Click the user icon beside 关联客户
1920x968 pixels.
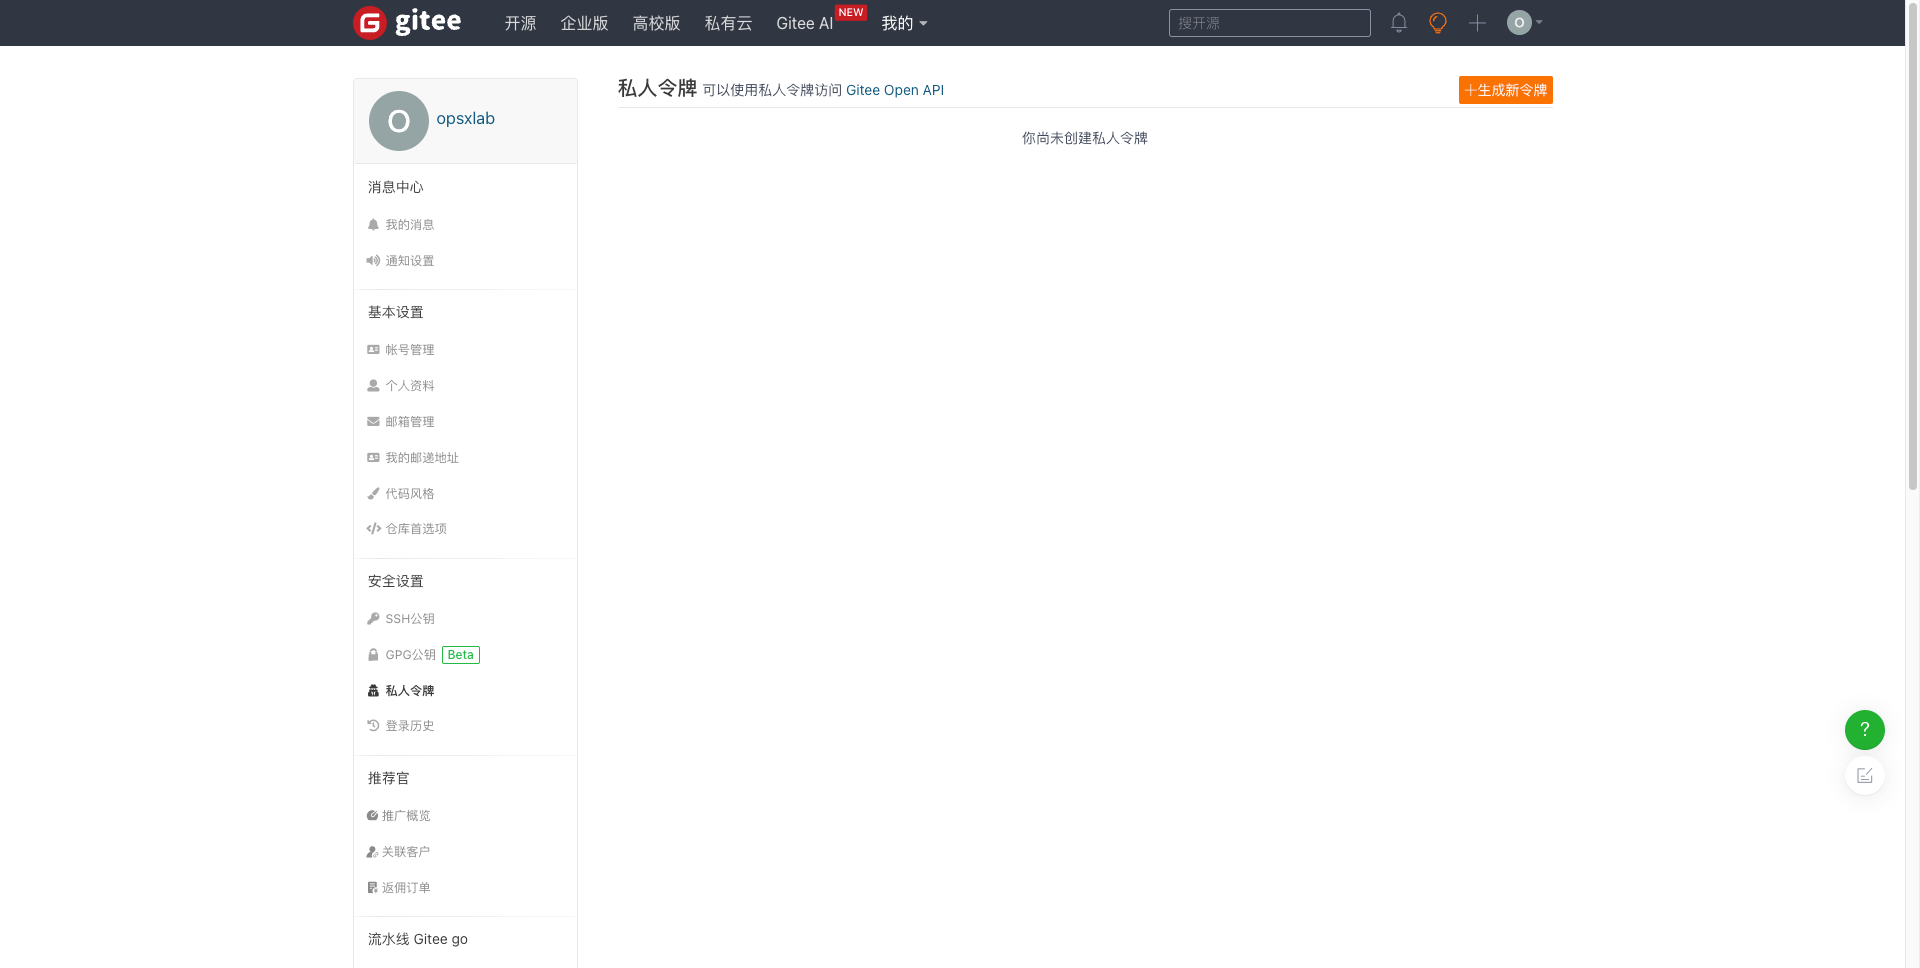[x=372, y=852]
